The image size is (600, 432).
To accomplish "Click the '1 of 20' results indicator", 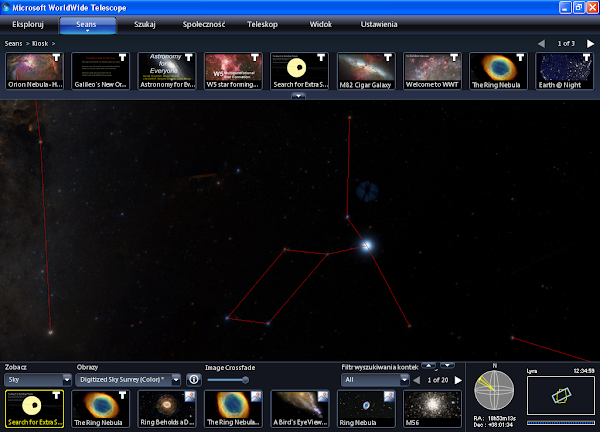I will pos(438,380).
